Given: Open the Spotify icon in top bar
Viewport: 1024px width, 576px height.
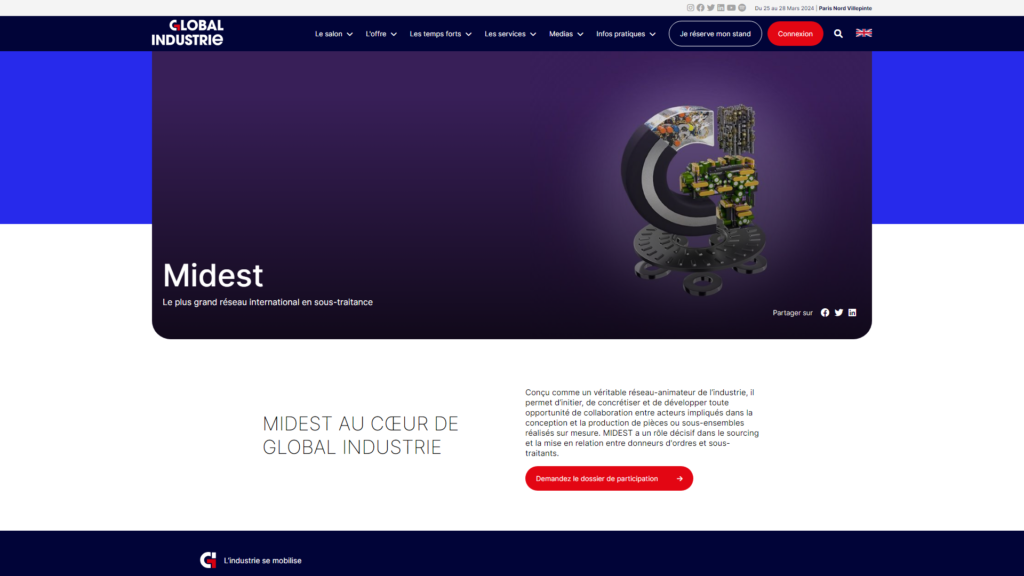Looking at the screenshot, I should 742,8.
